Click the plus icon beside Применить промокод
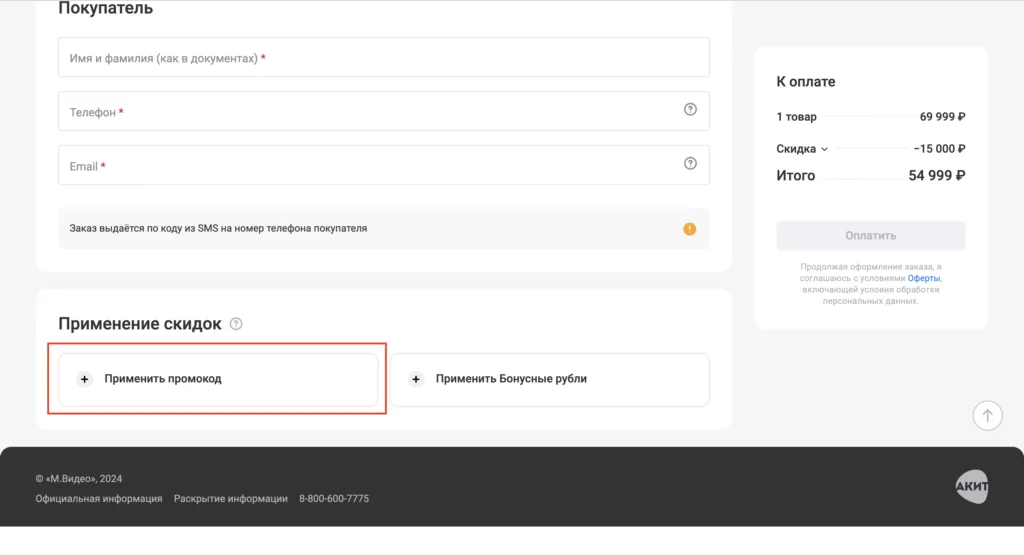 coord(85,379)
